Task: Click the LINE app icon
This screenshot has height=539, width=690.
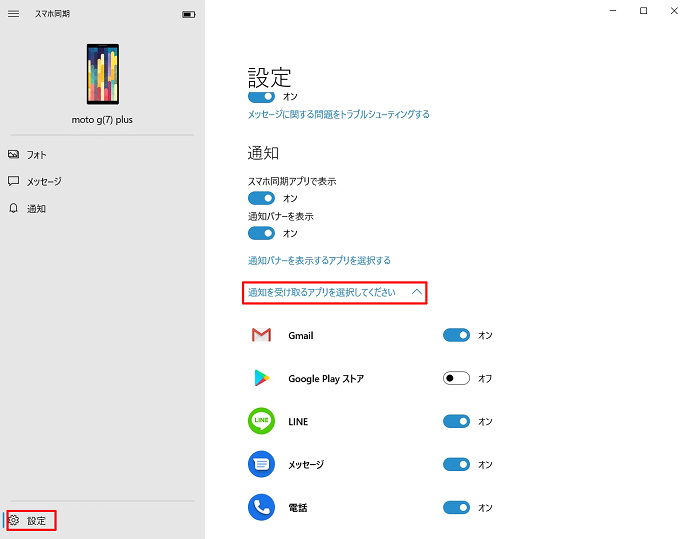Action: pos(261,421)
